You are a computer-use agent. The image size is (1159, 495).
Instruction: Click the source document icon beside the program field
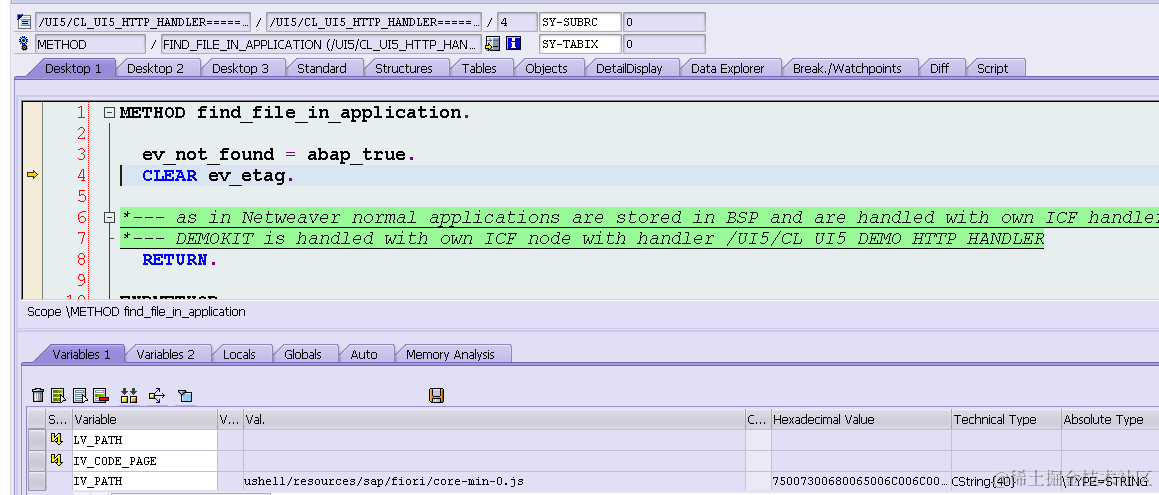[x=23, y=21]
